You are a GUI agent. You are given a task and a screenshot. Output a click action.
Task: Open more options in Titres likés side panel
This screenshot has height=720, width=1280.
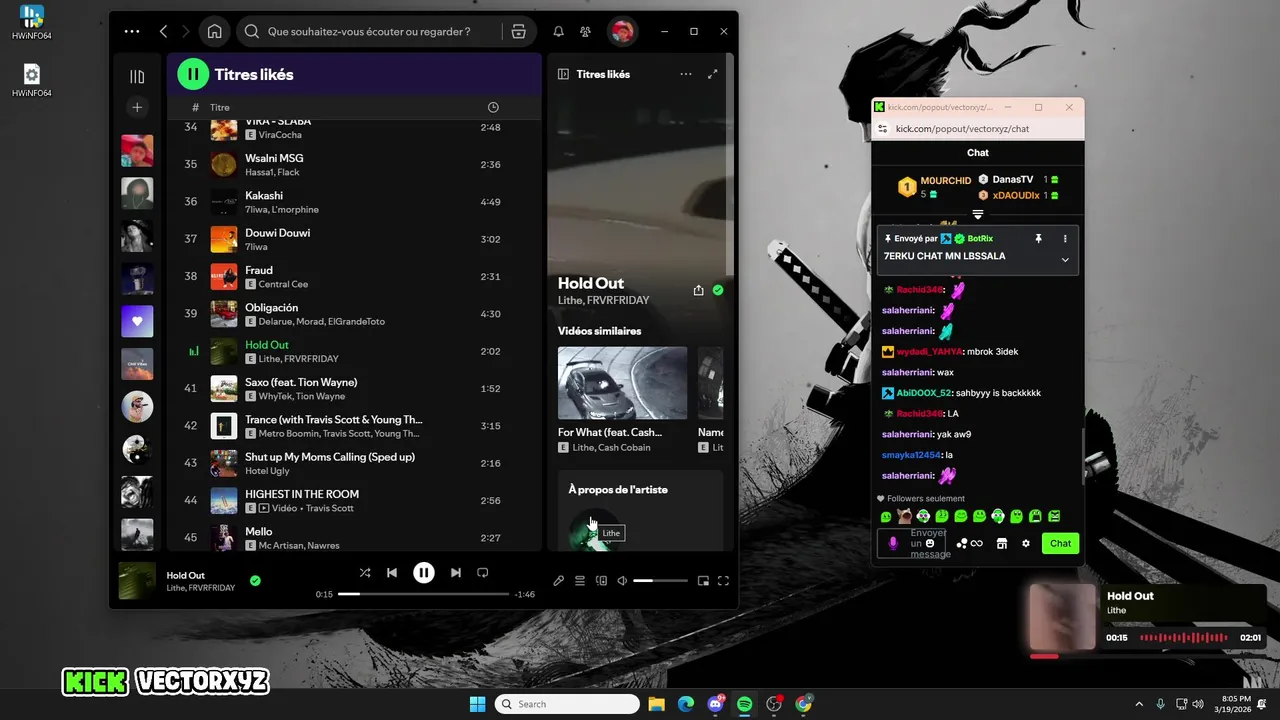pyautogui.click(x=685, y=74)
